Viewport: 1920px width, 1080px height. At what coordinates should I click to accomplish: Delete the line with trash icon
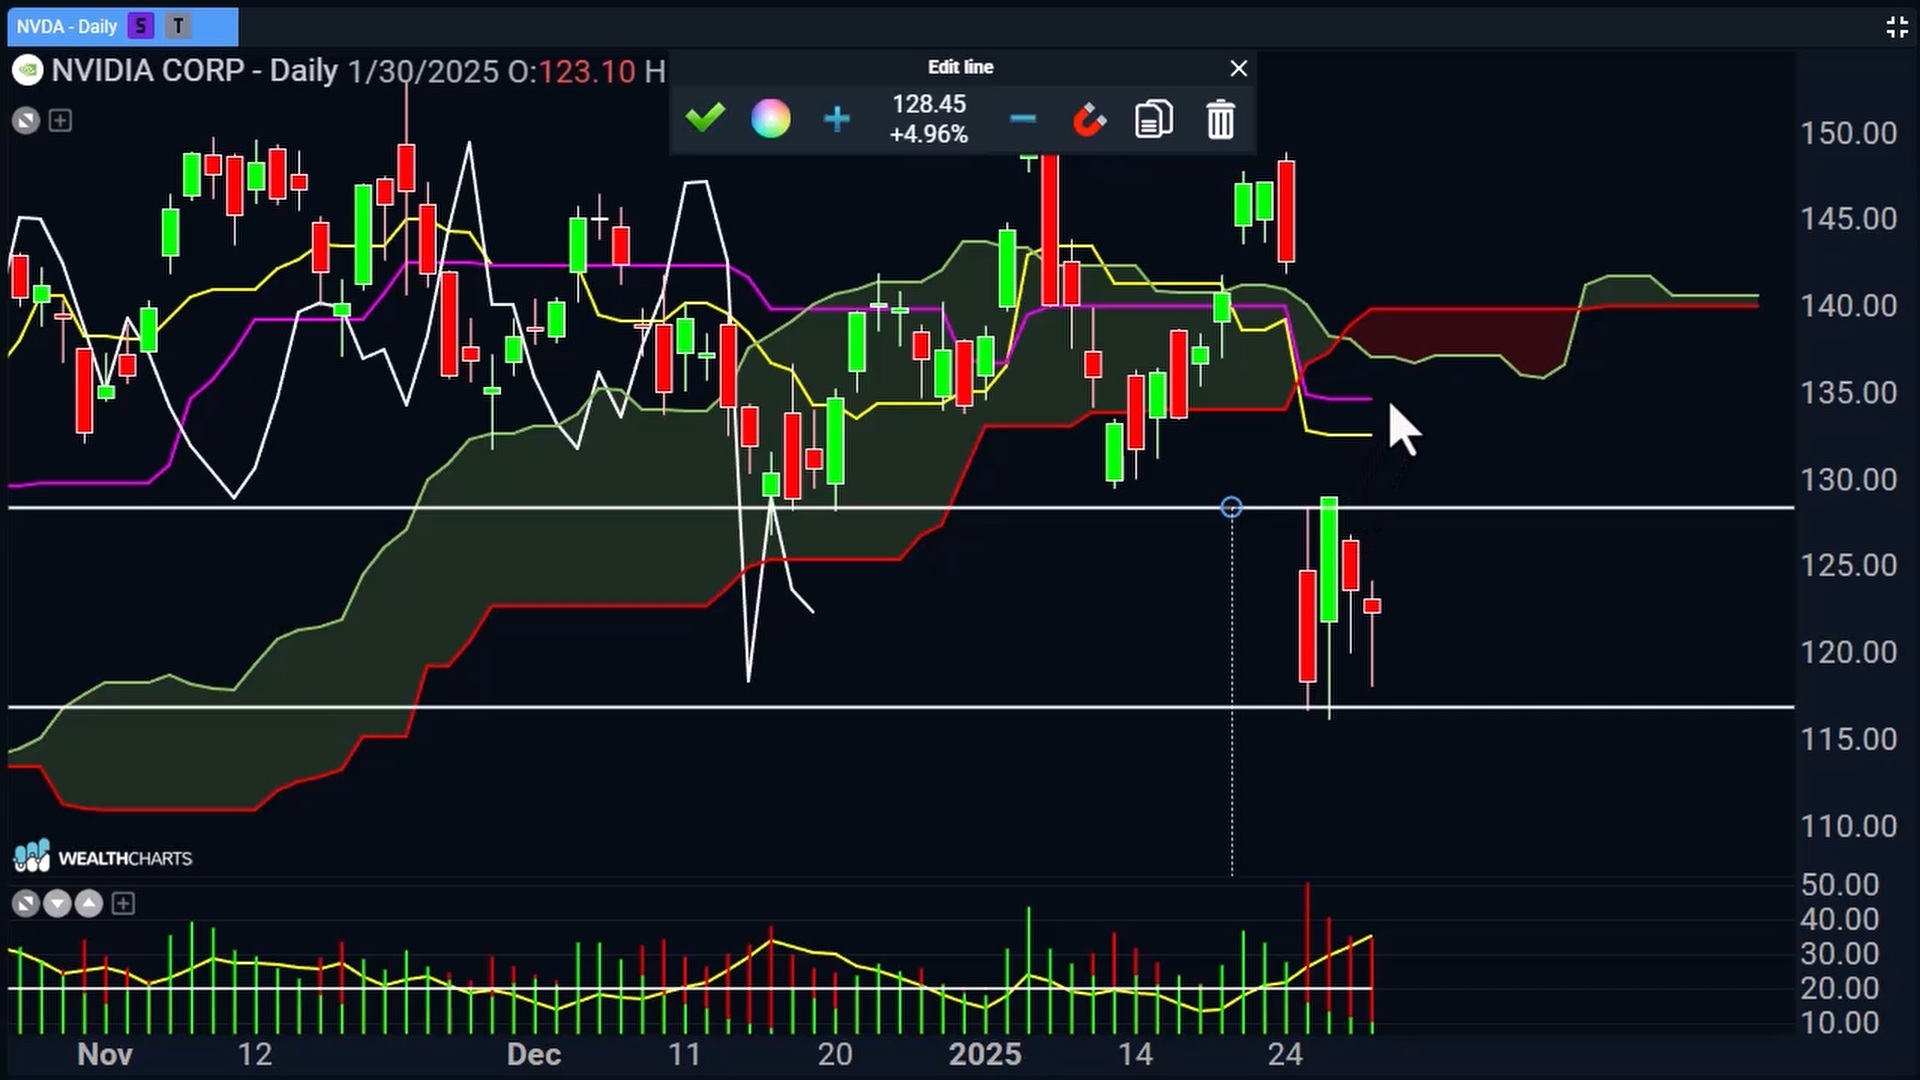(1220, 119)
